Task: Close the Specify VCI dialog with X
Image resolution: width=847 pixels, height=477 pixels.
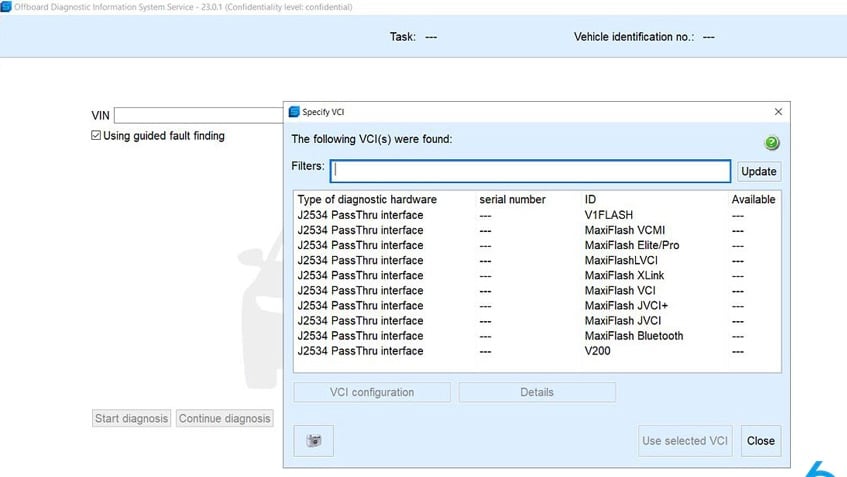Action: (x=779, y=112)
